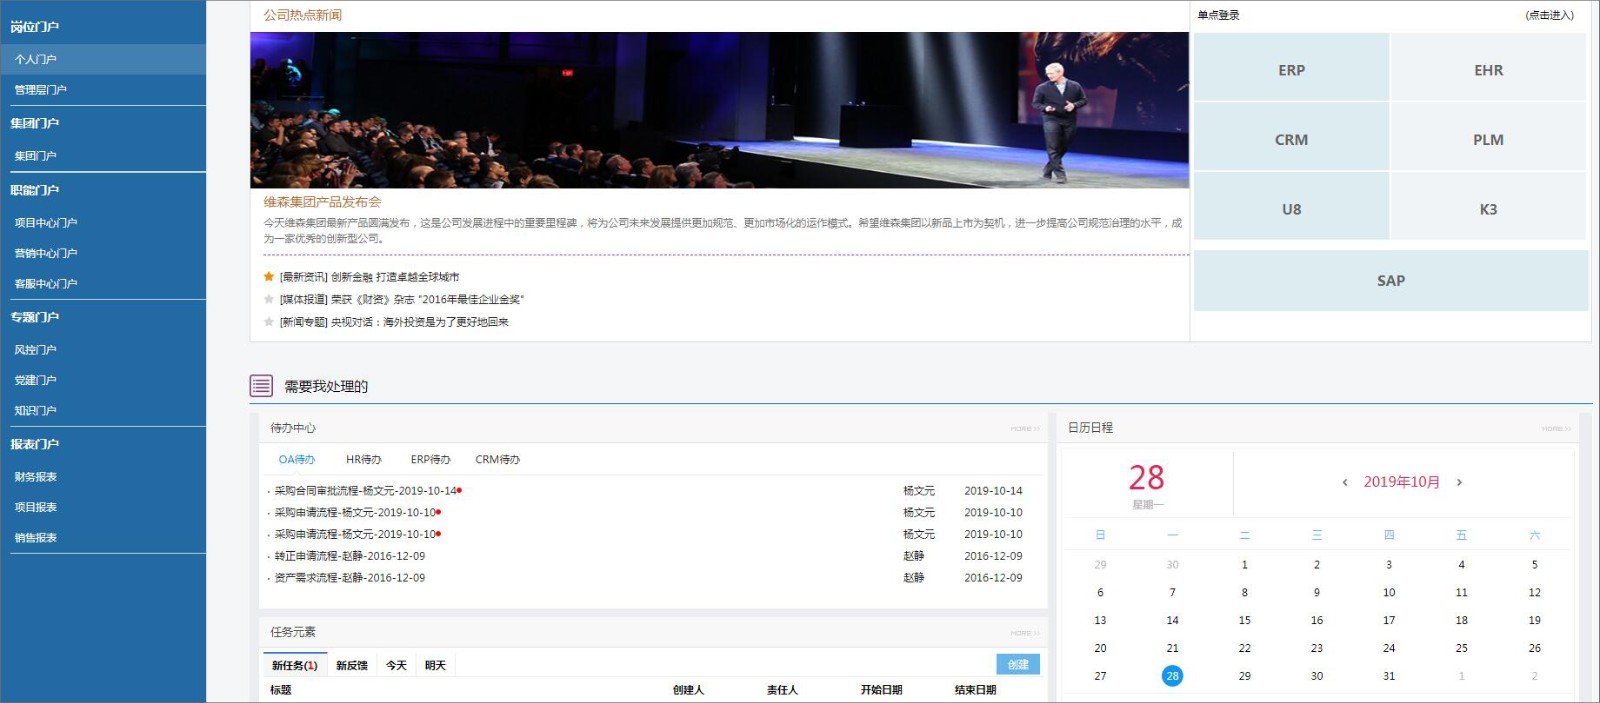This screenshot has height=703, width=1600.
Task: Open 采购合同审批流程-杨文元-2019-10-14 item
Action: [366, 491]
